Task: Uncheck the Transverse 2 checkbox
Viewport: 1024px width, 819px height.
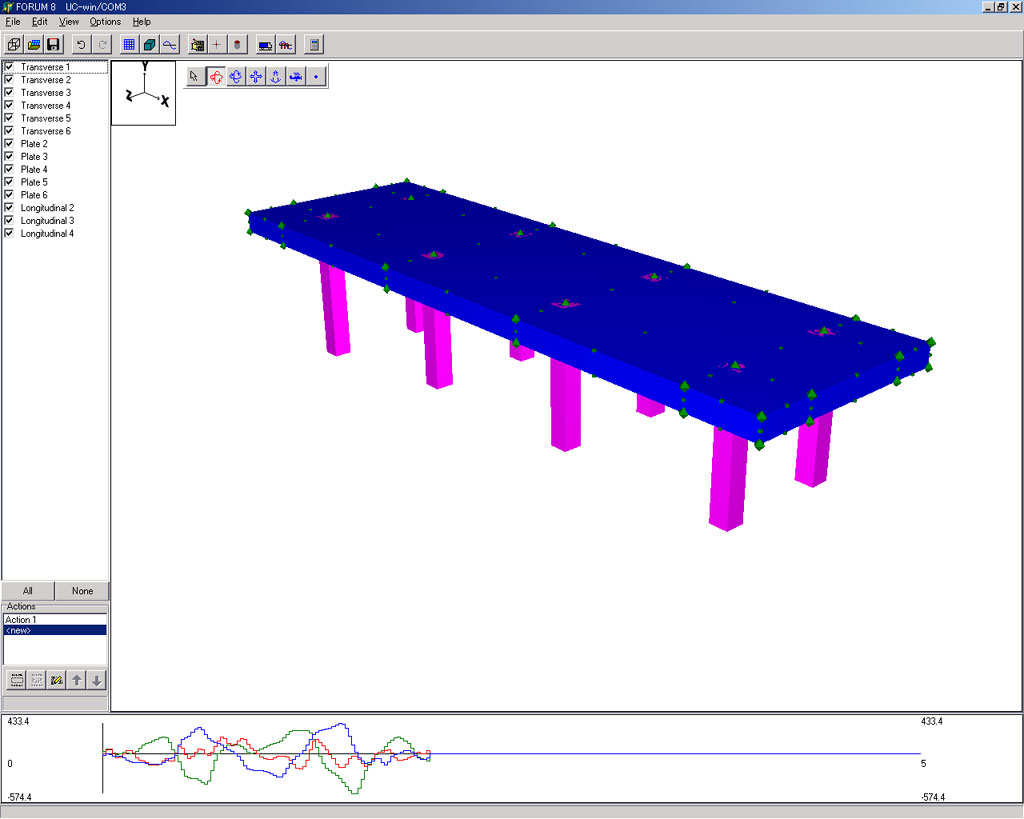Action: pyautogui.click(x=9, y=80)
